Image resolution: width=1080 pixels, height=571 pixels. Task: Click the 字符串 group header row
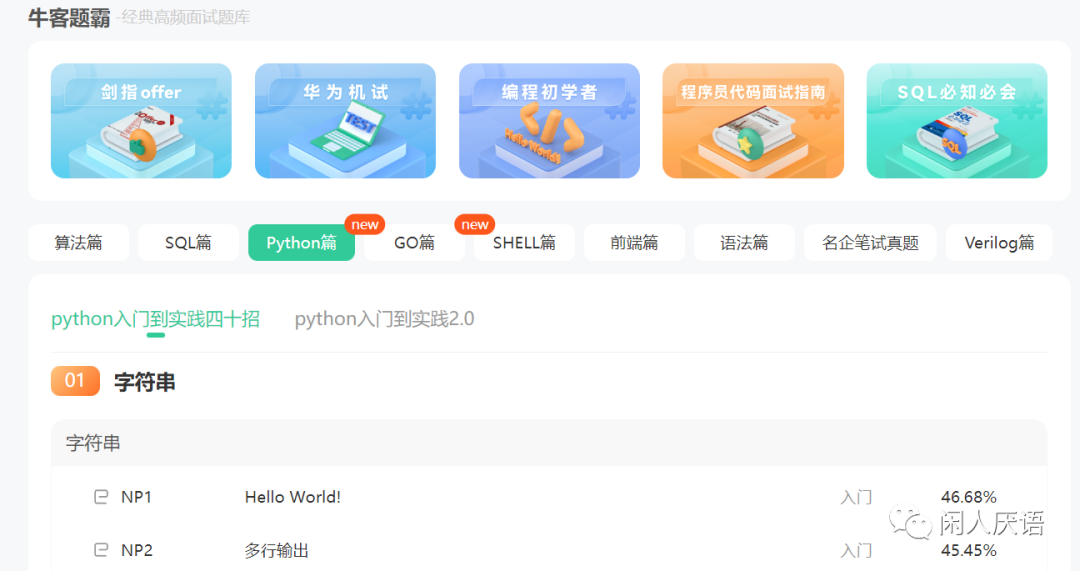[x=549, y=443]
